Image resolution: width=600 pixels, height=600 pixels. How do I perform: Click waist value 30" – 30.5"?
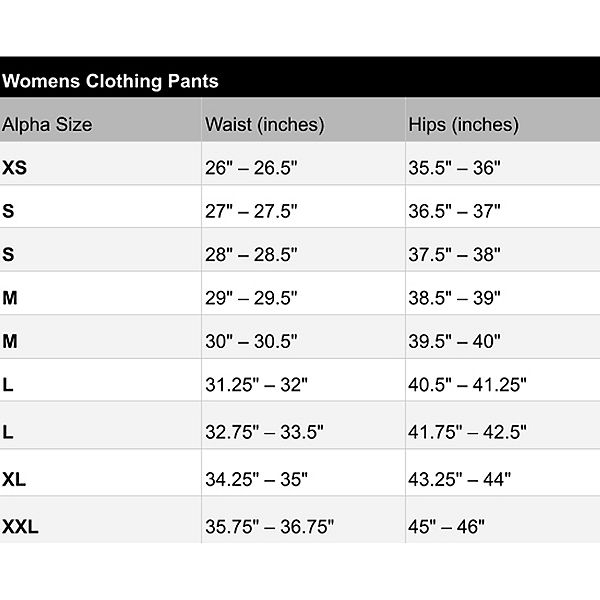pos(251,341)
